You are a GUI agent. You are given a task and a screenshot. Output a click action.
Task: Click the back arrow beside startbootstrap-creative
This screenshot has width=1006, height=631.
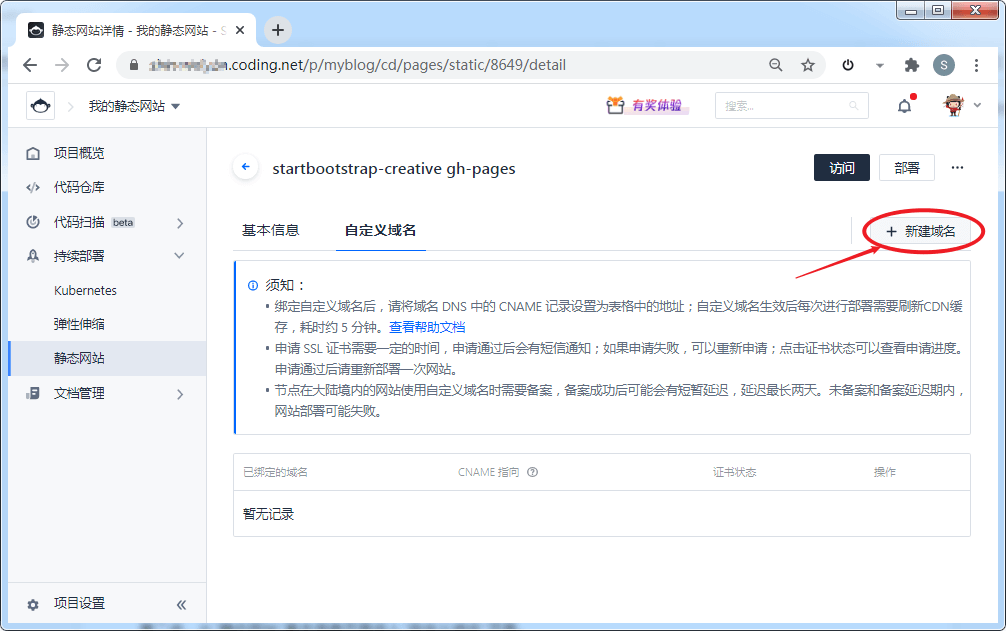coord(246,167)
